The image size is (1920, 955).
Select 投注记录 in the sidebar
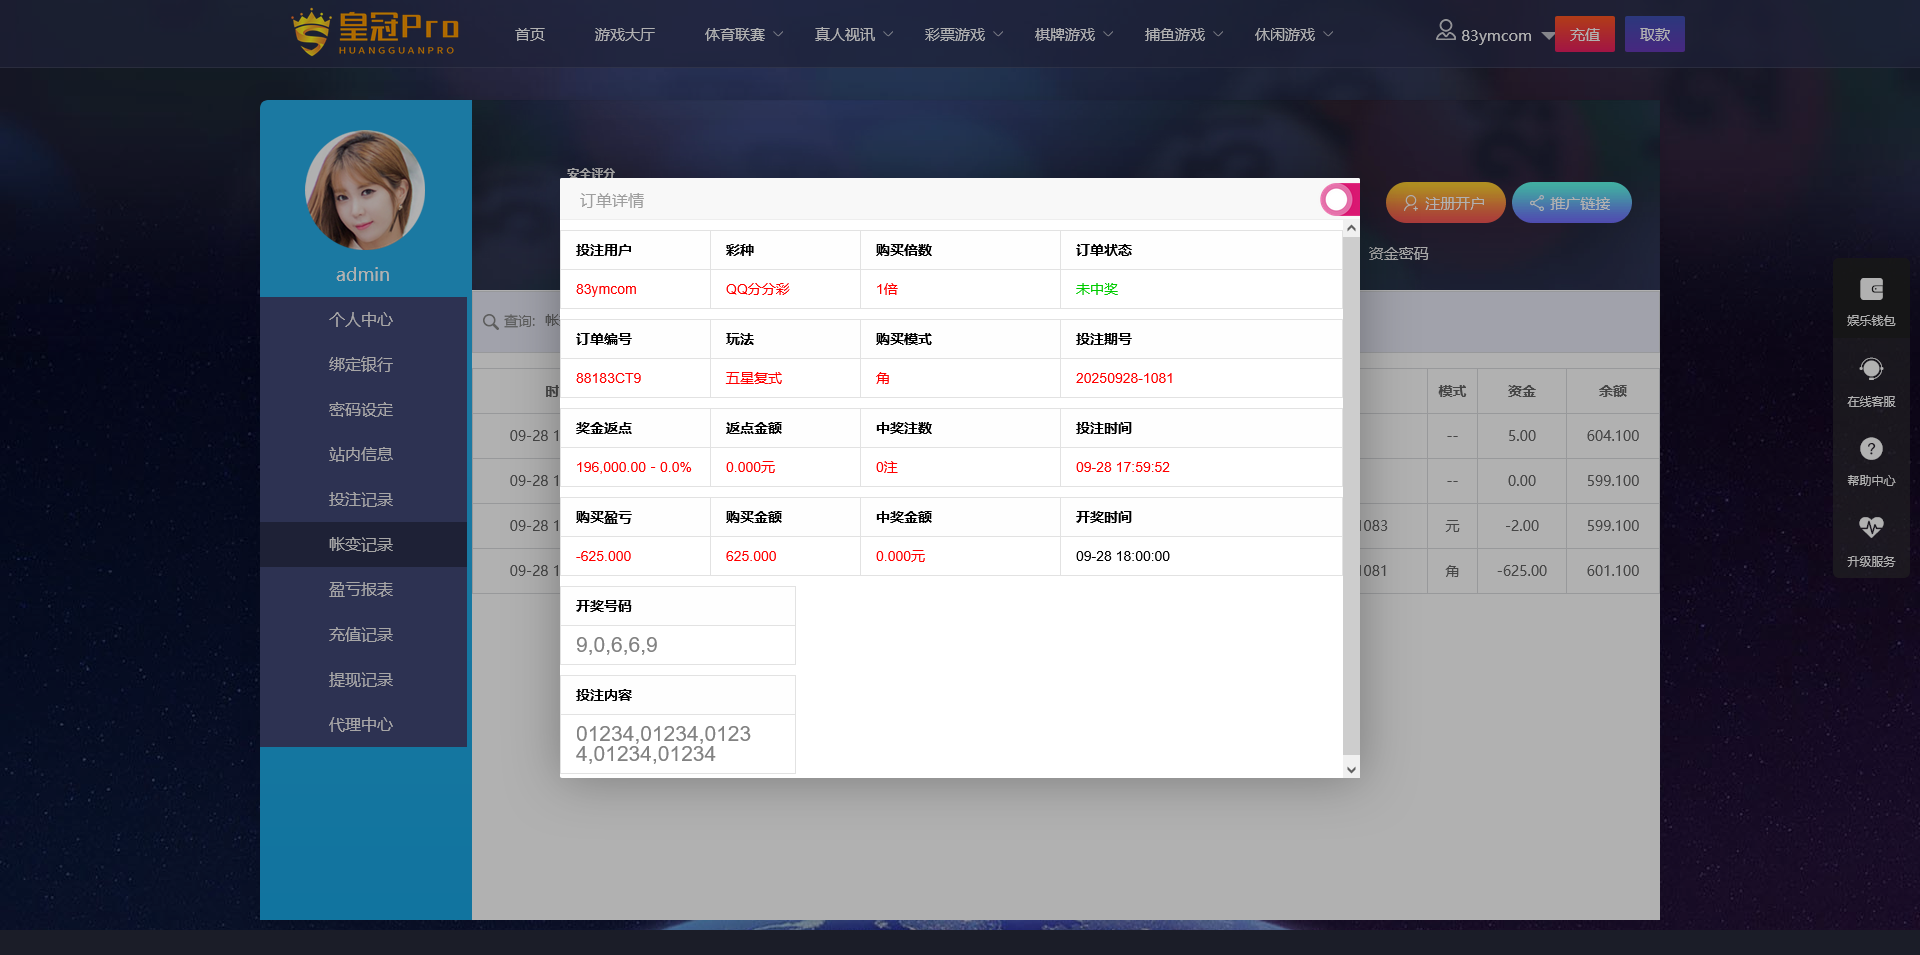(361, 499)
